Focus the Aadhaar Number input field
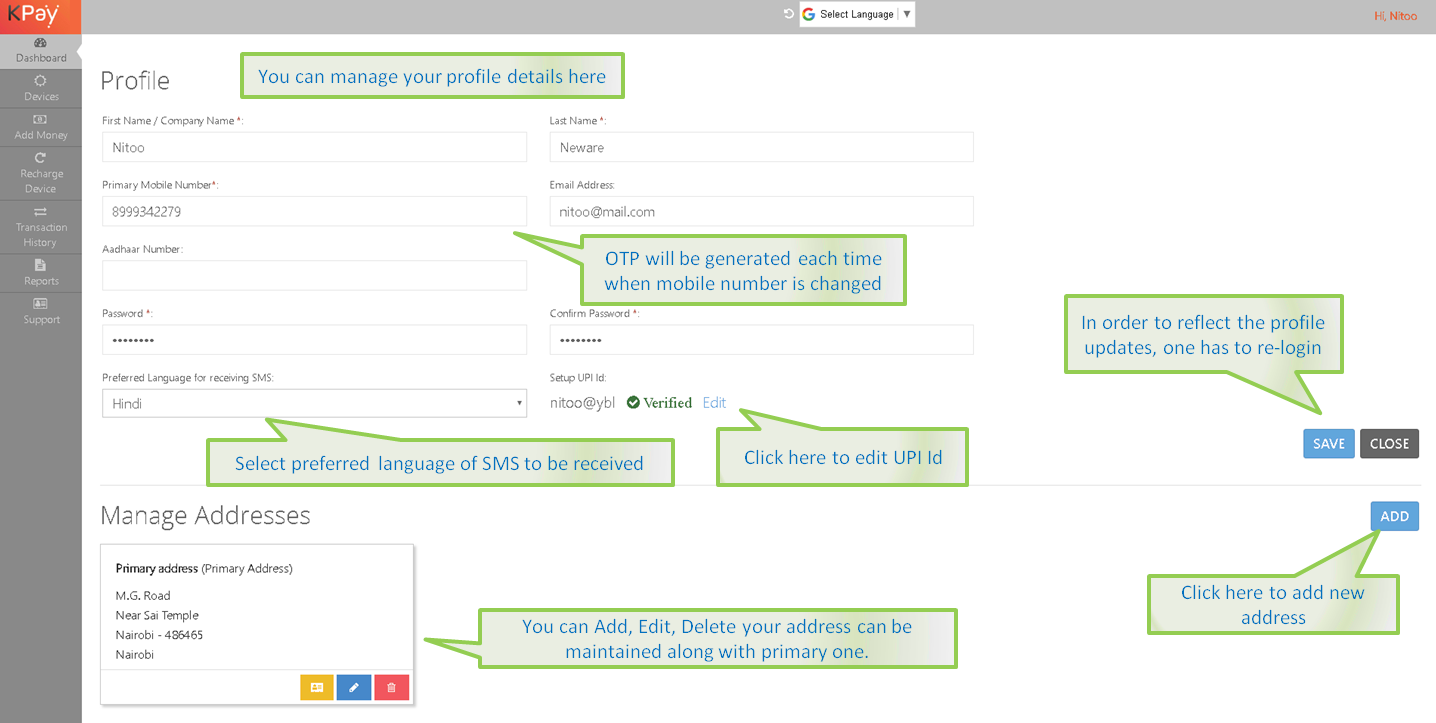The image size is (1436, 723). click(x=314, y=275)
